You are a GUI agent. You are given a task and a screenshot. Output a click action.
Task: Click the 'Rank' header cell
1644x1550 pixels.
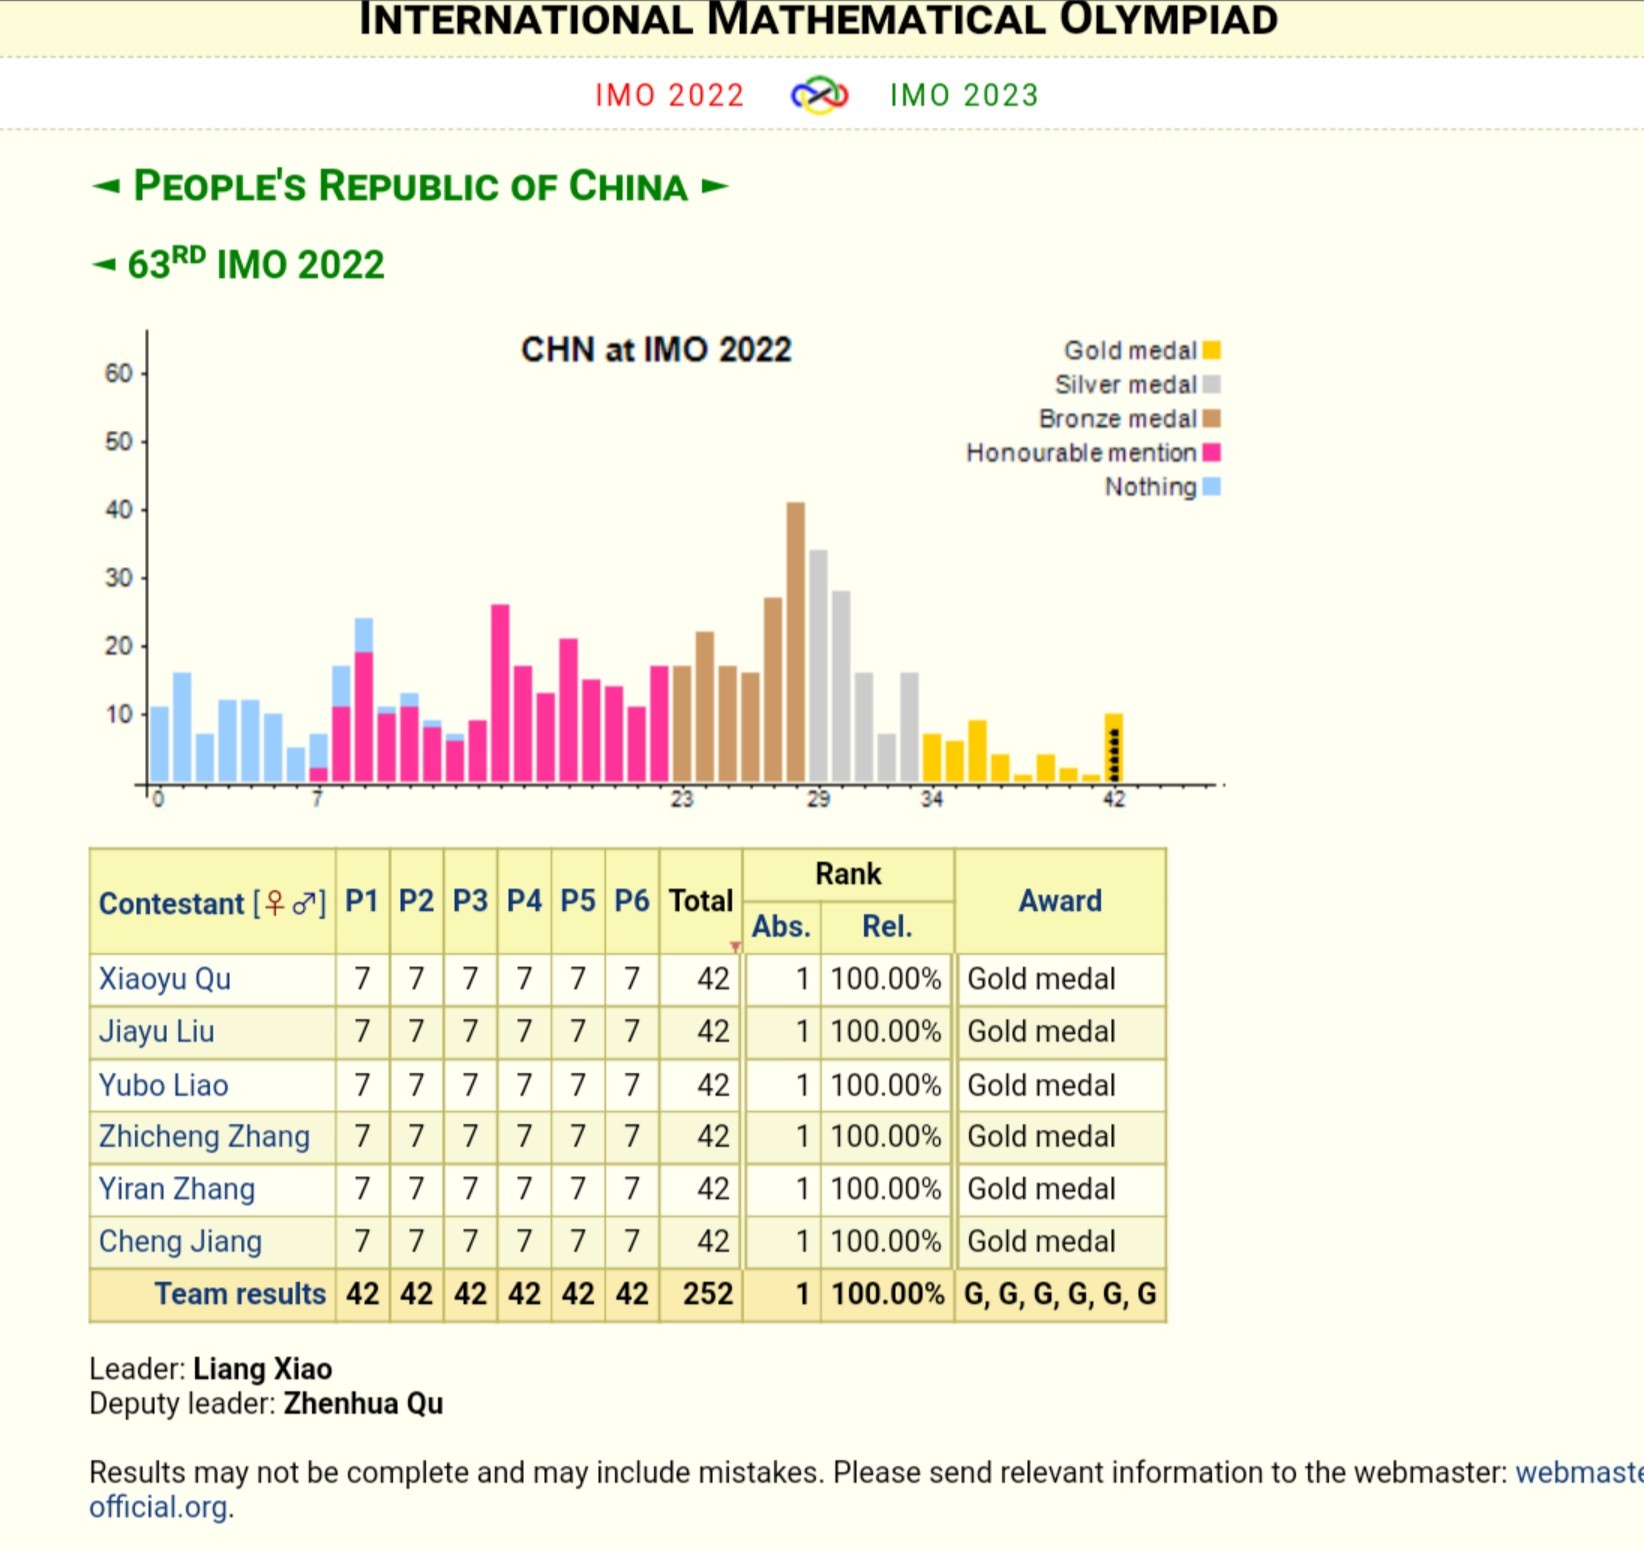(x=848, y=874)
